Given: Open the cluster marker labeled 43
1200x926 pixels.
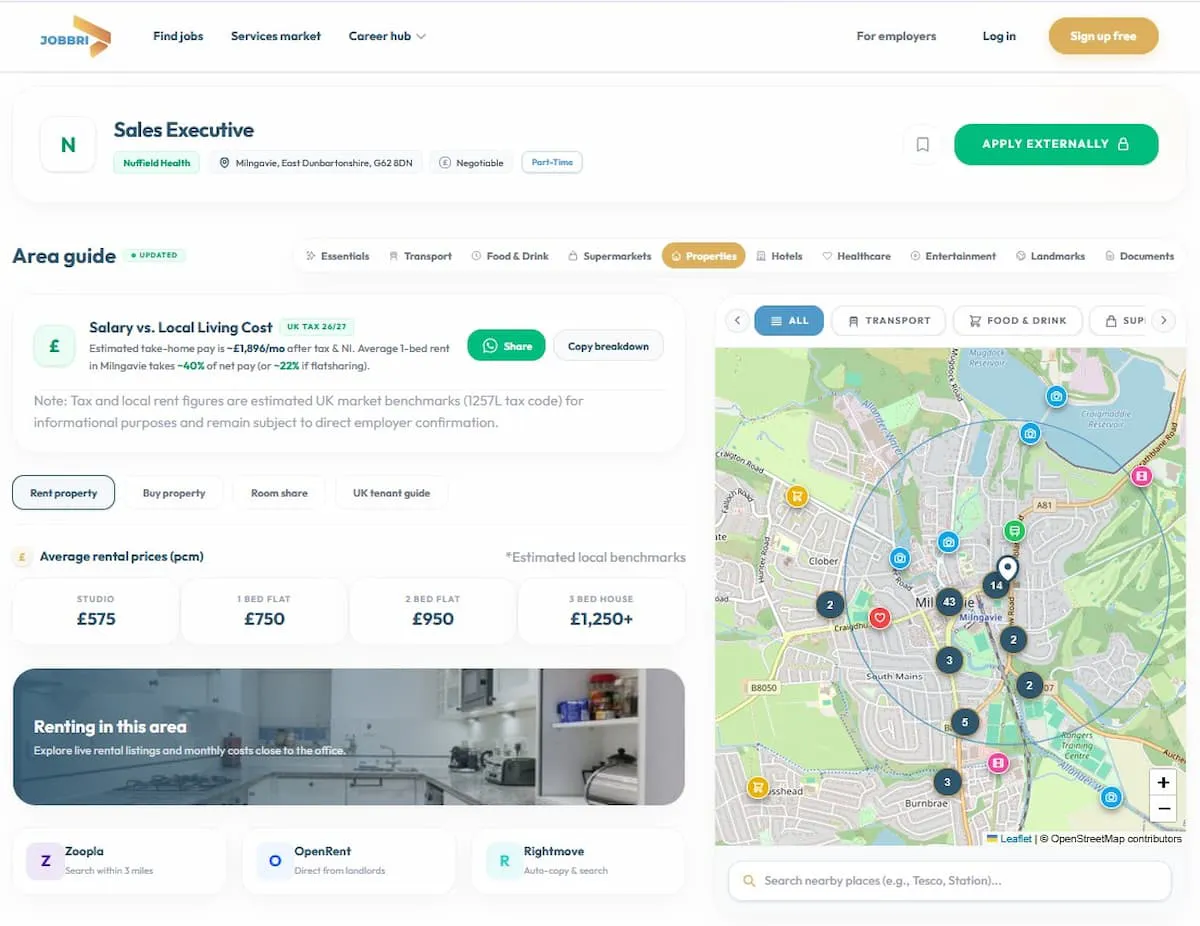Looking at the screenshot, I should 950,603.
